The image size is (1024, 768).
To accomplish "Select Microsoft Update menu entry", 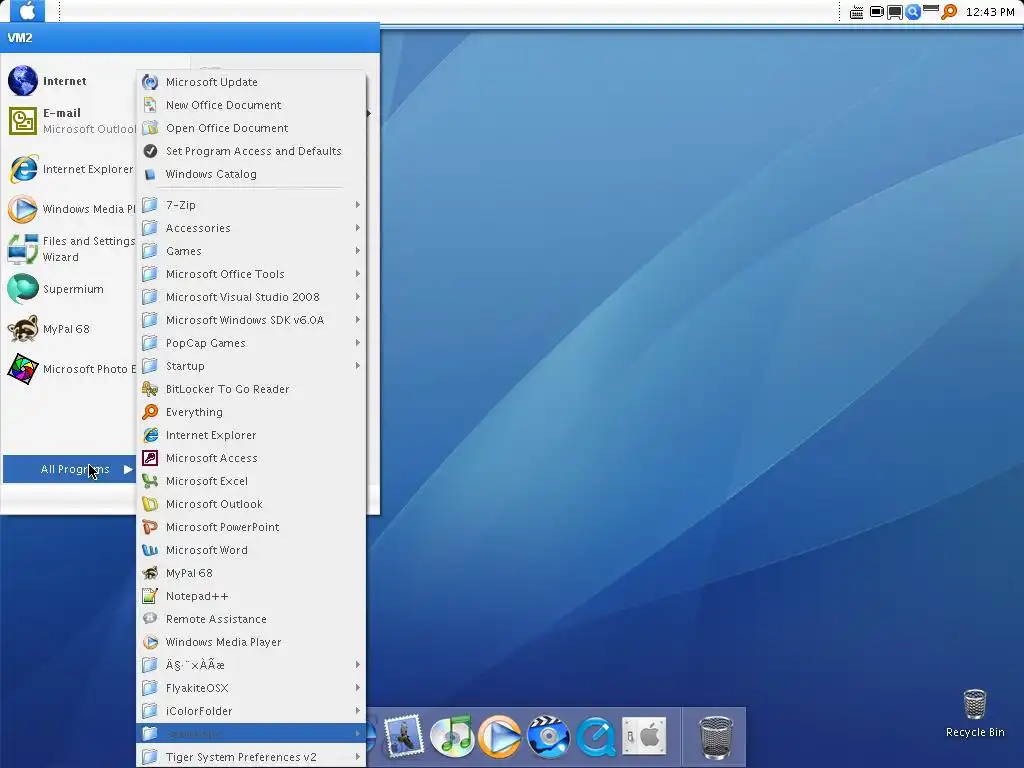I will tap(251, 82).
